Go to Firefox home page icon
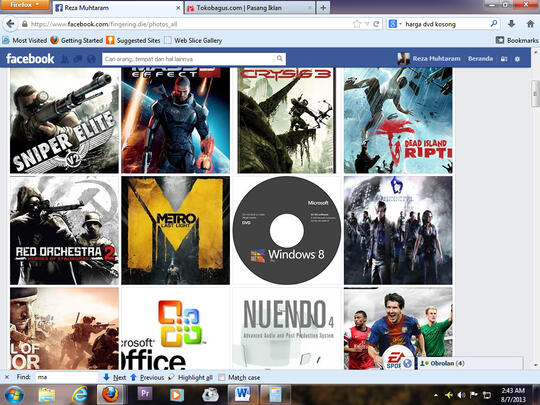Viewport: 540px width, 405px height. pyautogui.click(x=530, y=24)
